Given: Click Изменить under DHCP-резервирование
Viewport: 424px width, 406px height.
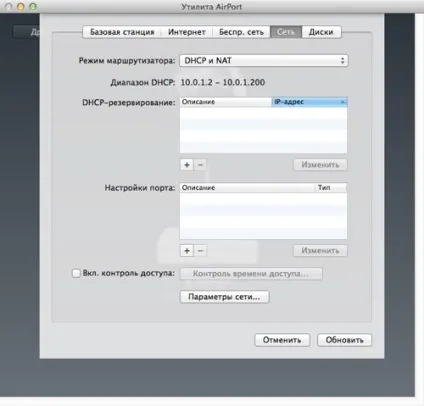Looking at the screenshot, I should point(320,165).
